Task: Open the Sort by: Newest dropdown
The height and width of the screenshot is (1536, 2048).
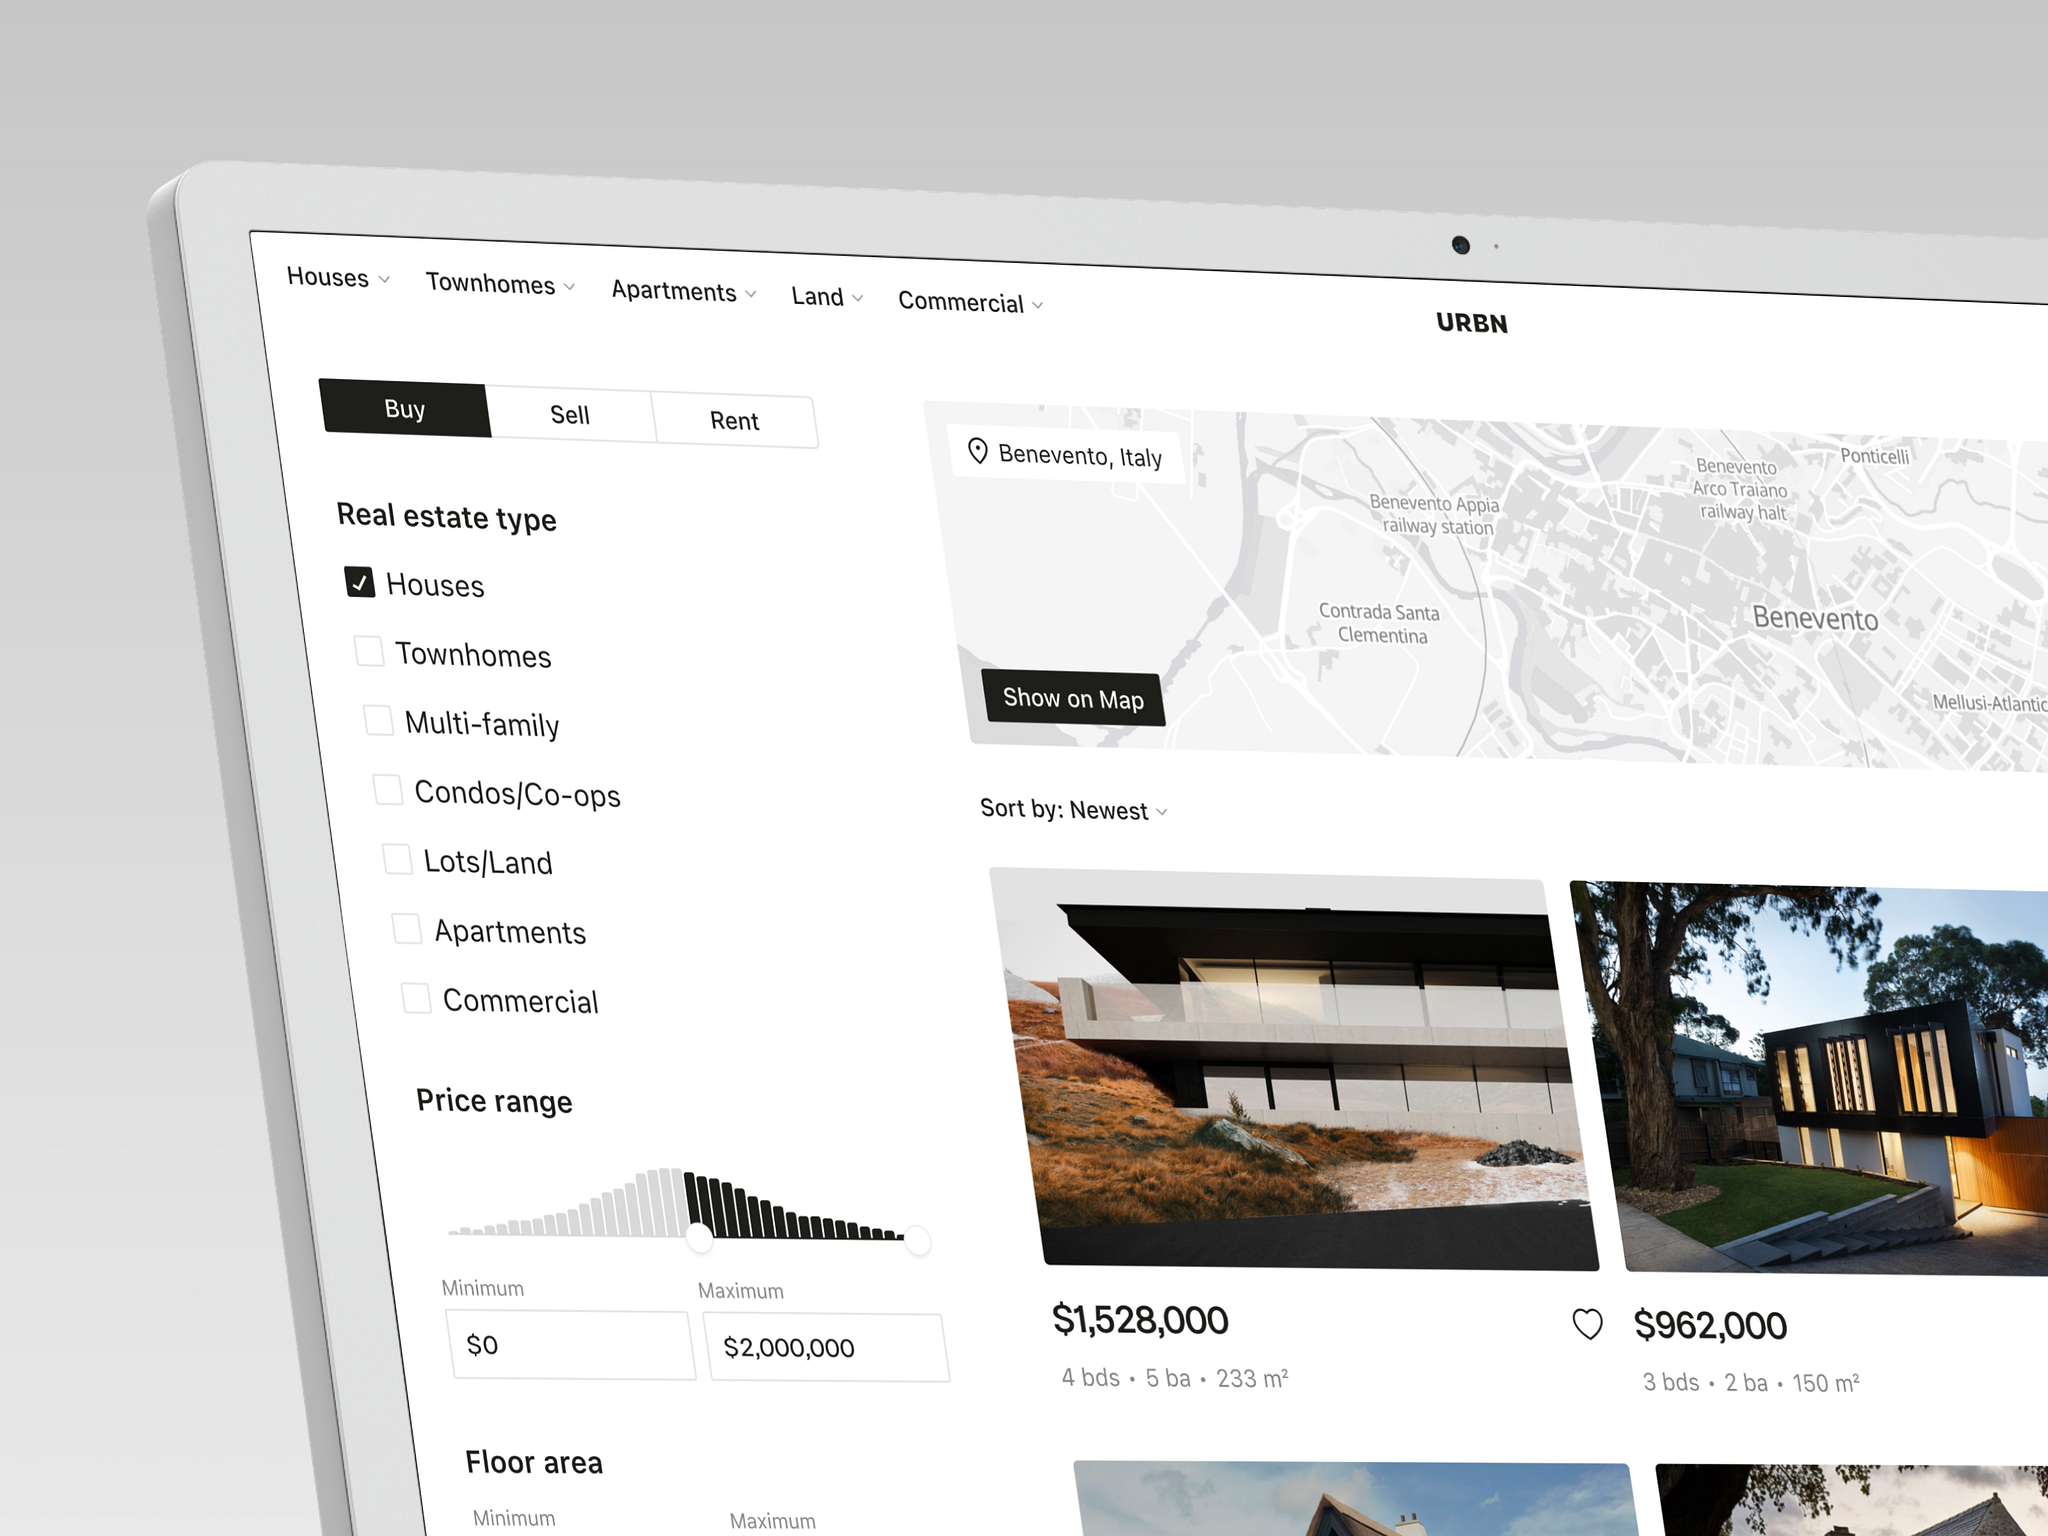Action: (x=1074, y=809)
